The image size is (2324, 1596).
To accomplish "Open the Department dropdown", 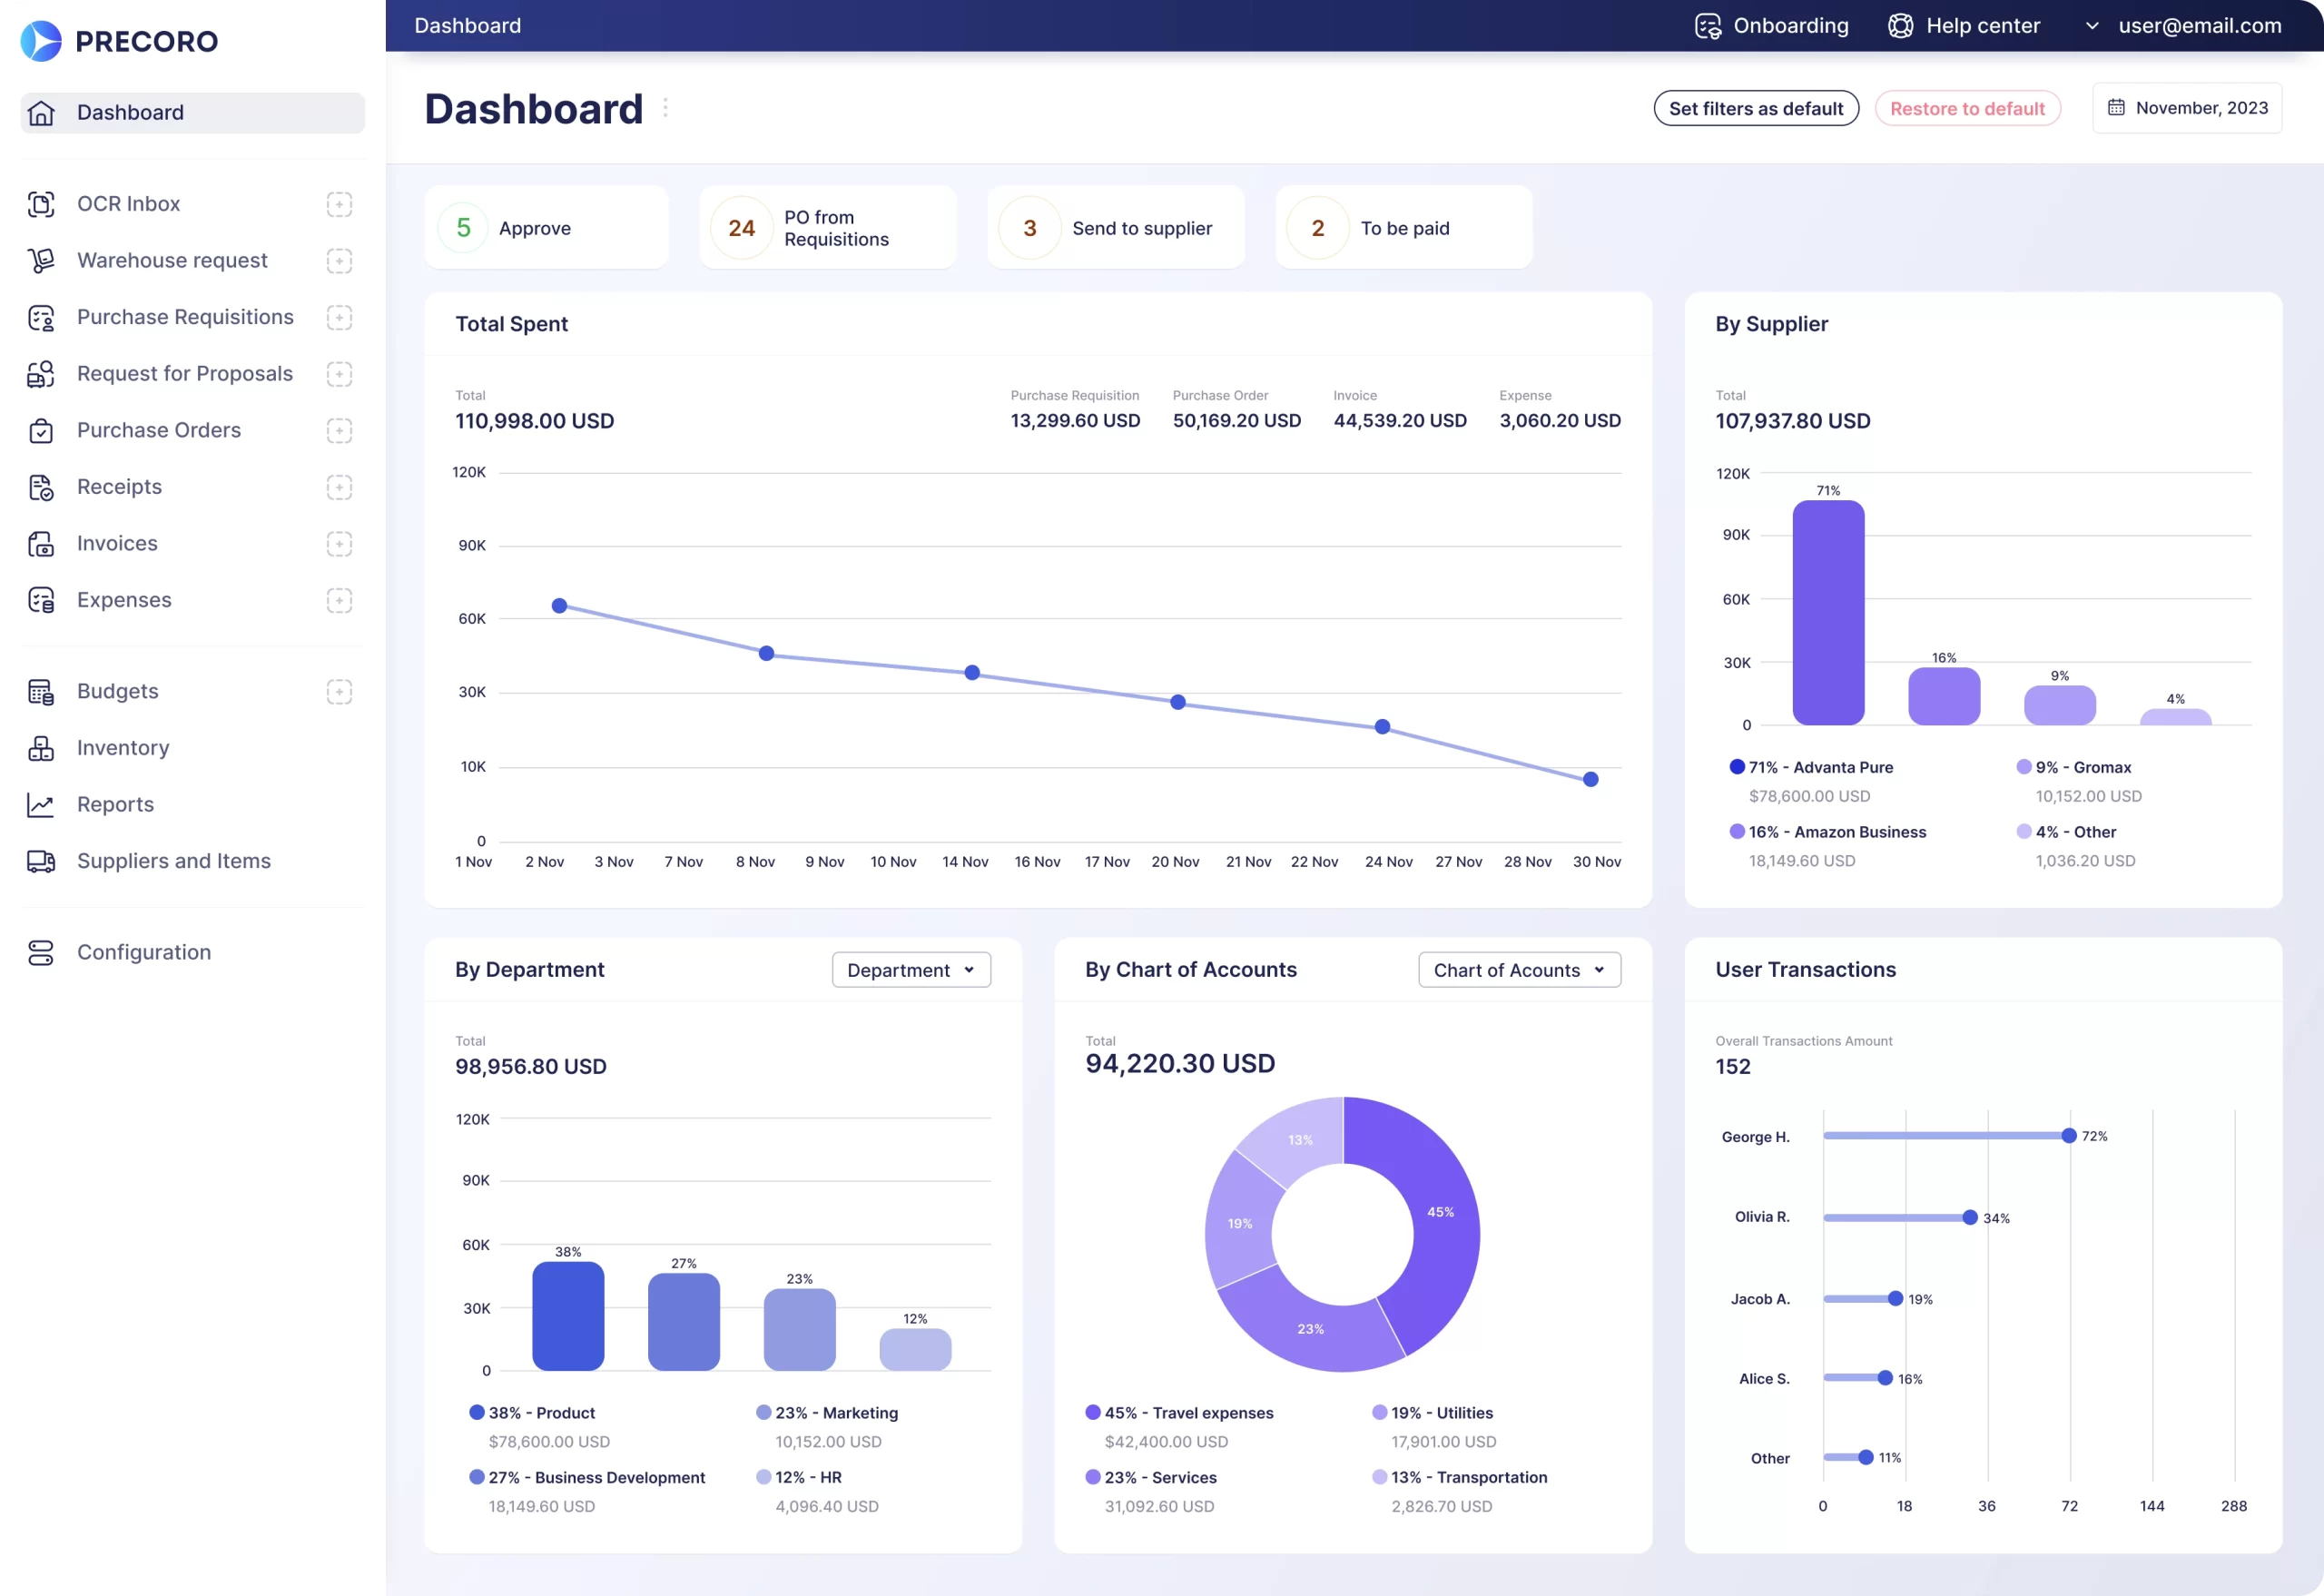I will click(910, 970).
